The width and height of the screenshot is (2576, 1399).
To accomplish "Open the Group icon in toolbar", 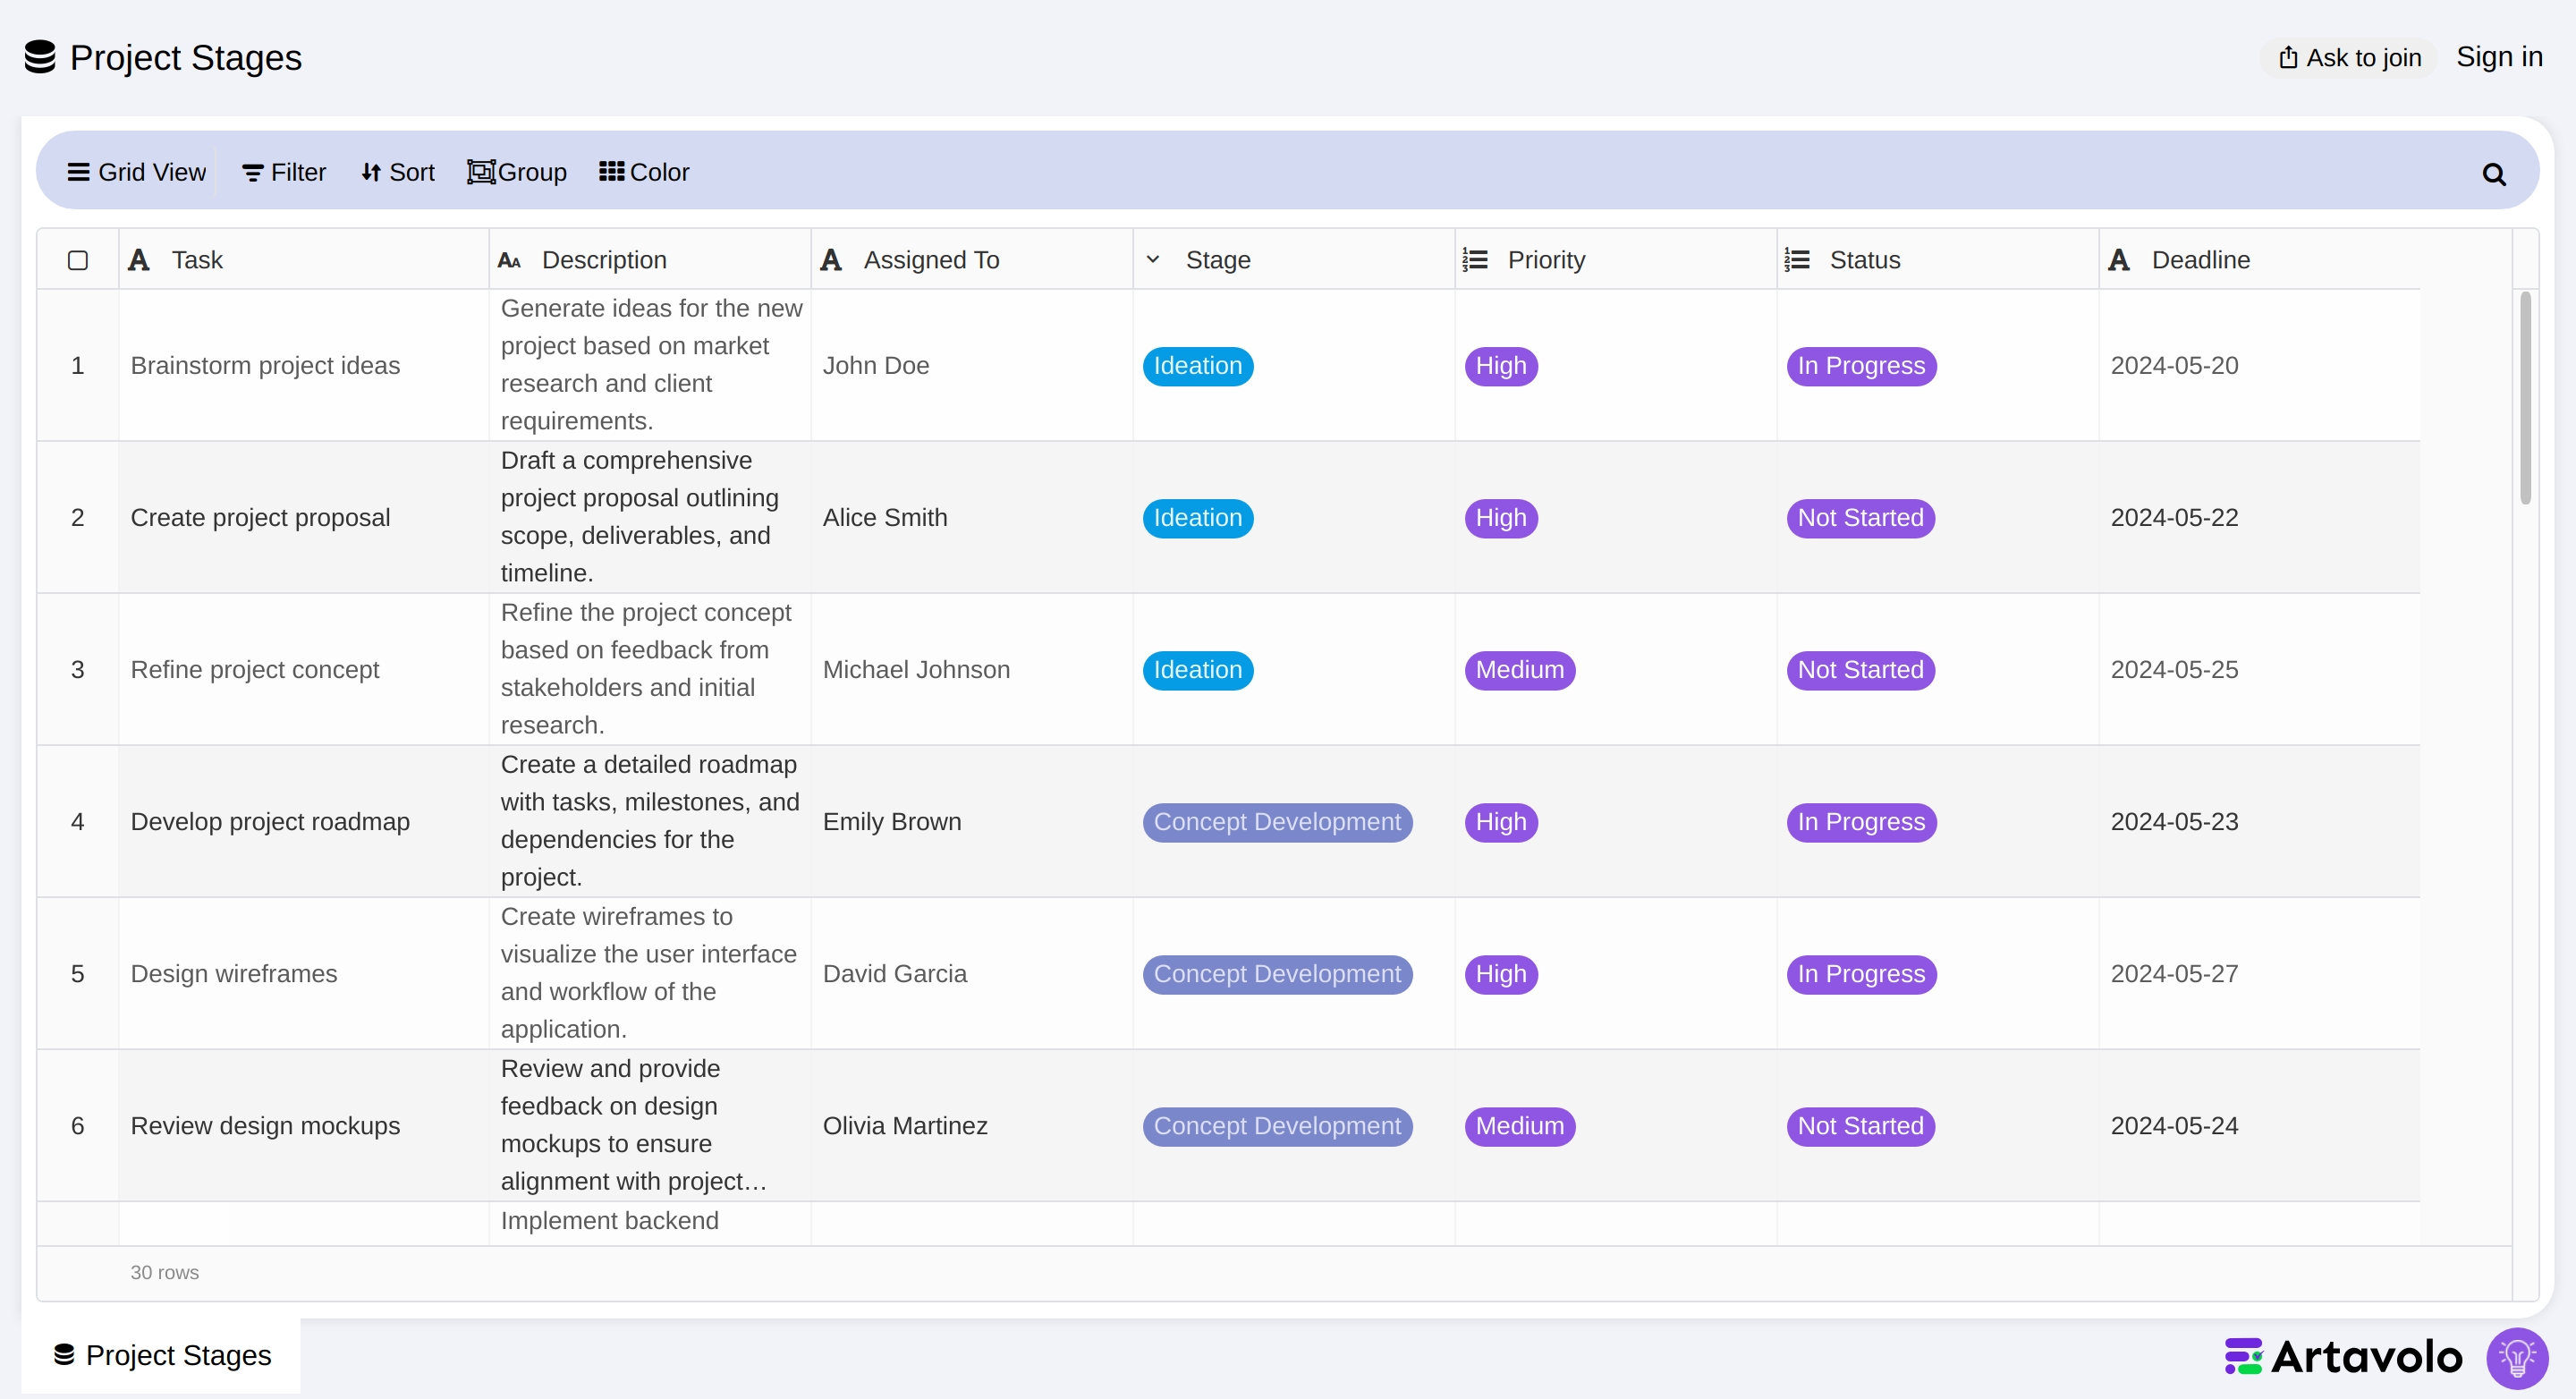I will pos(481,172).
